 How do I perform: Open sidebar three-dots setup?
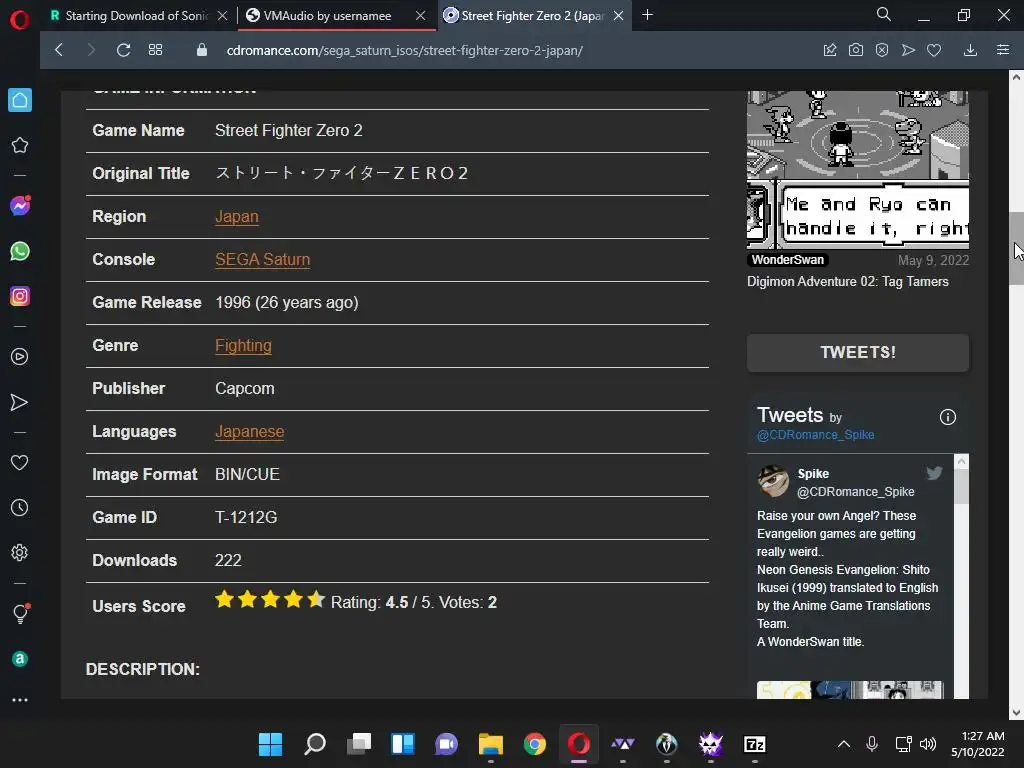point(20,700)
